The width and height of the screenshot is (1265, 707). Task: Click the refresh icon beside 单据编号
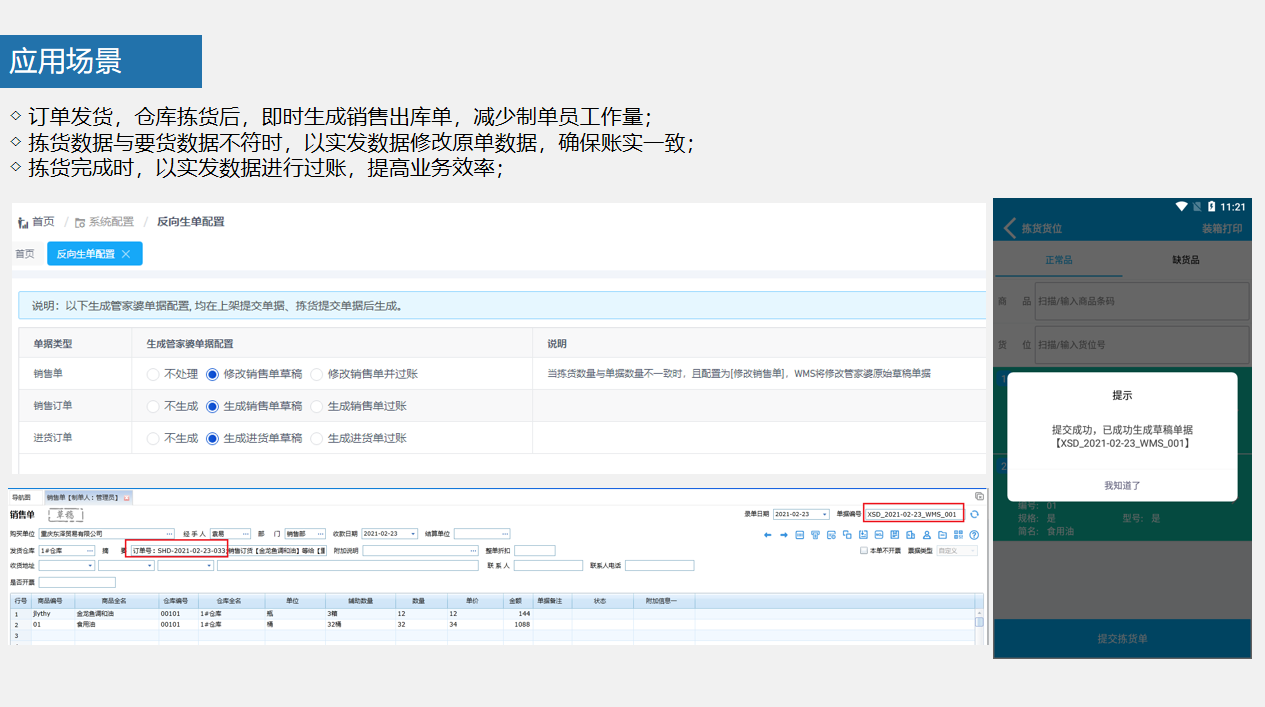click(974, 514)
